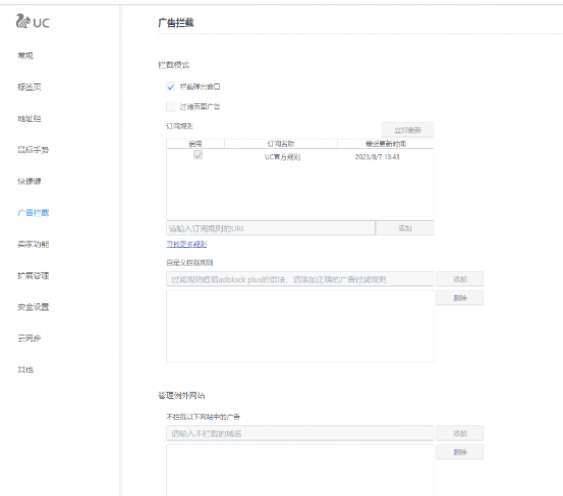The image size is (563, 496).
Task: Select the highlighted 广告拦截 sidebar item
Action: (x=33, y=213)
